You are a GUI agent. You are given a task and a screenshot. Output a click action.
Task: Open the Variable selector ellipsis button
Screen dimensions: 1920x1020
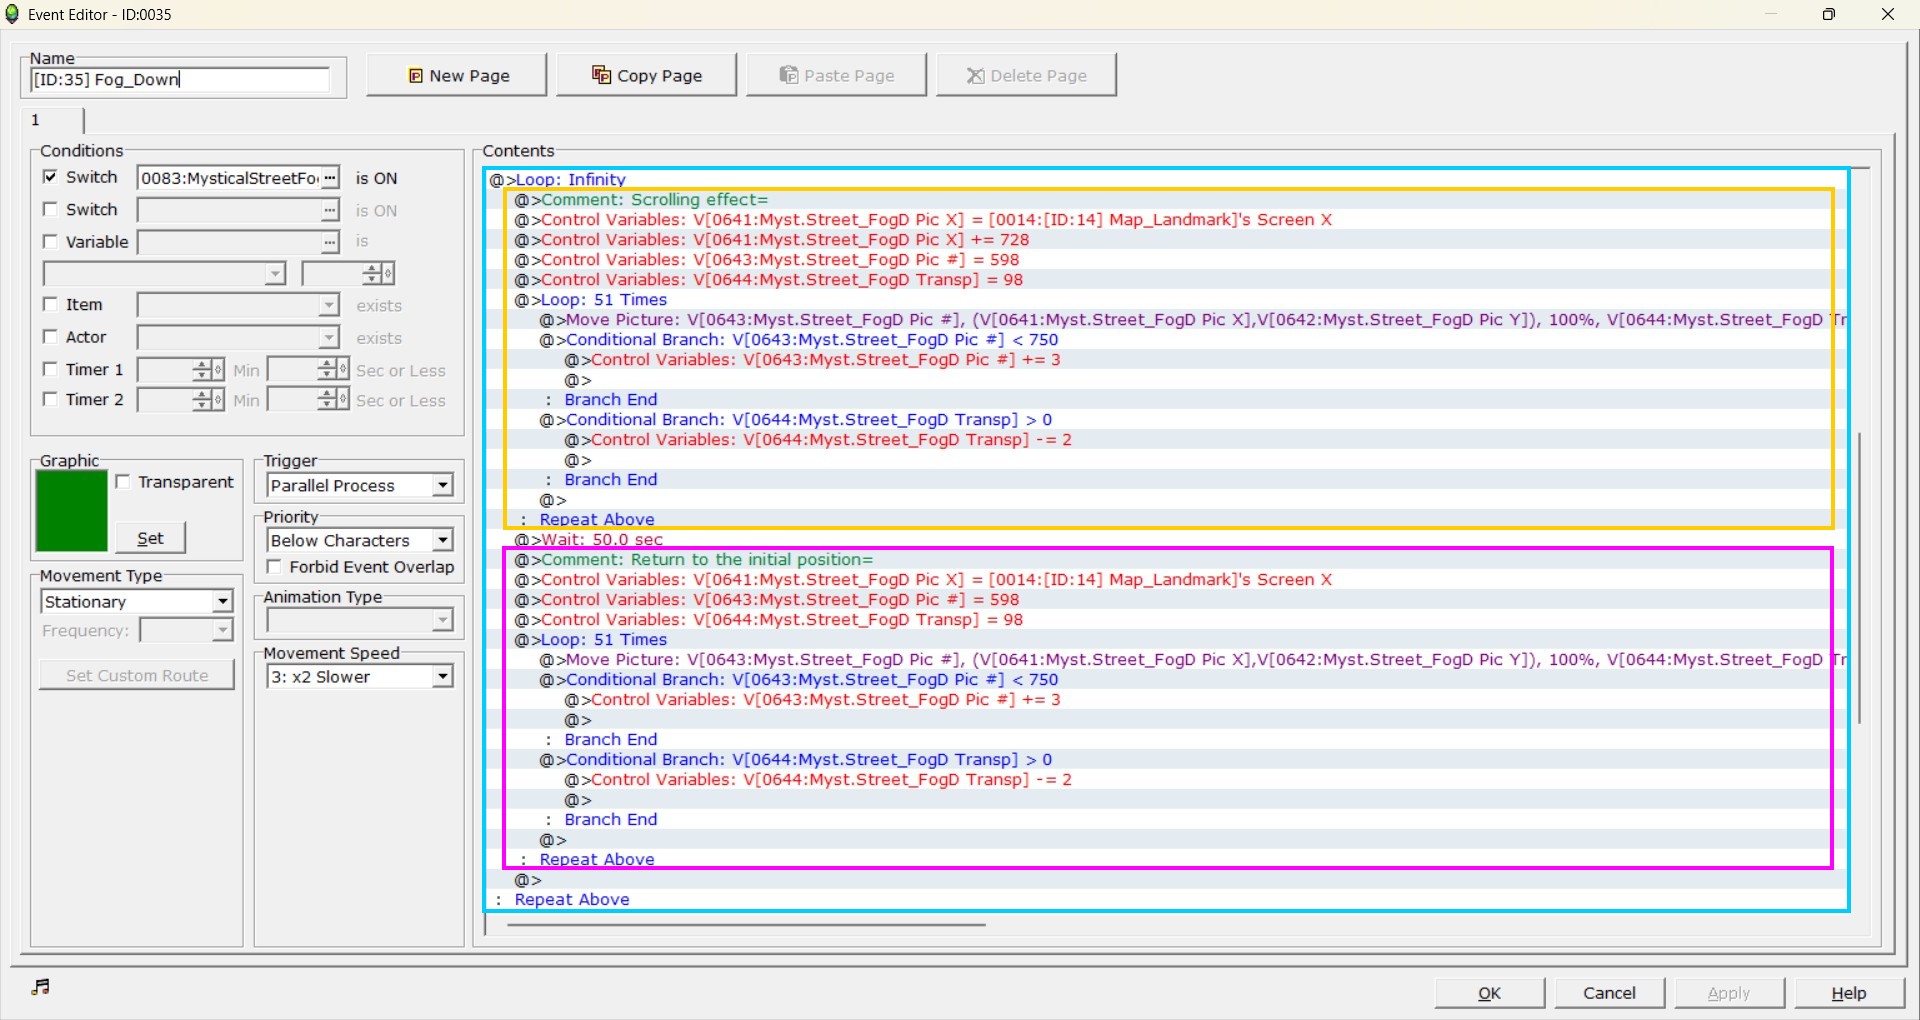pyautogui.click(x=330, y=242)
